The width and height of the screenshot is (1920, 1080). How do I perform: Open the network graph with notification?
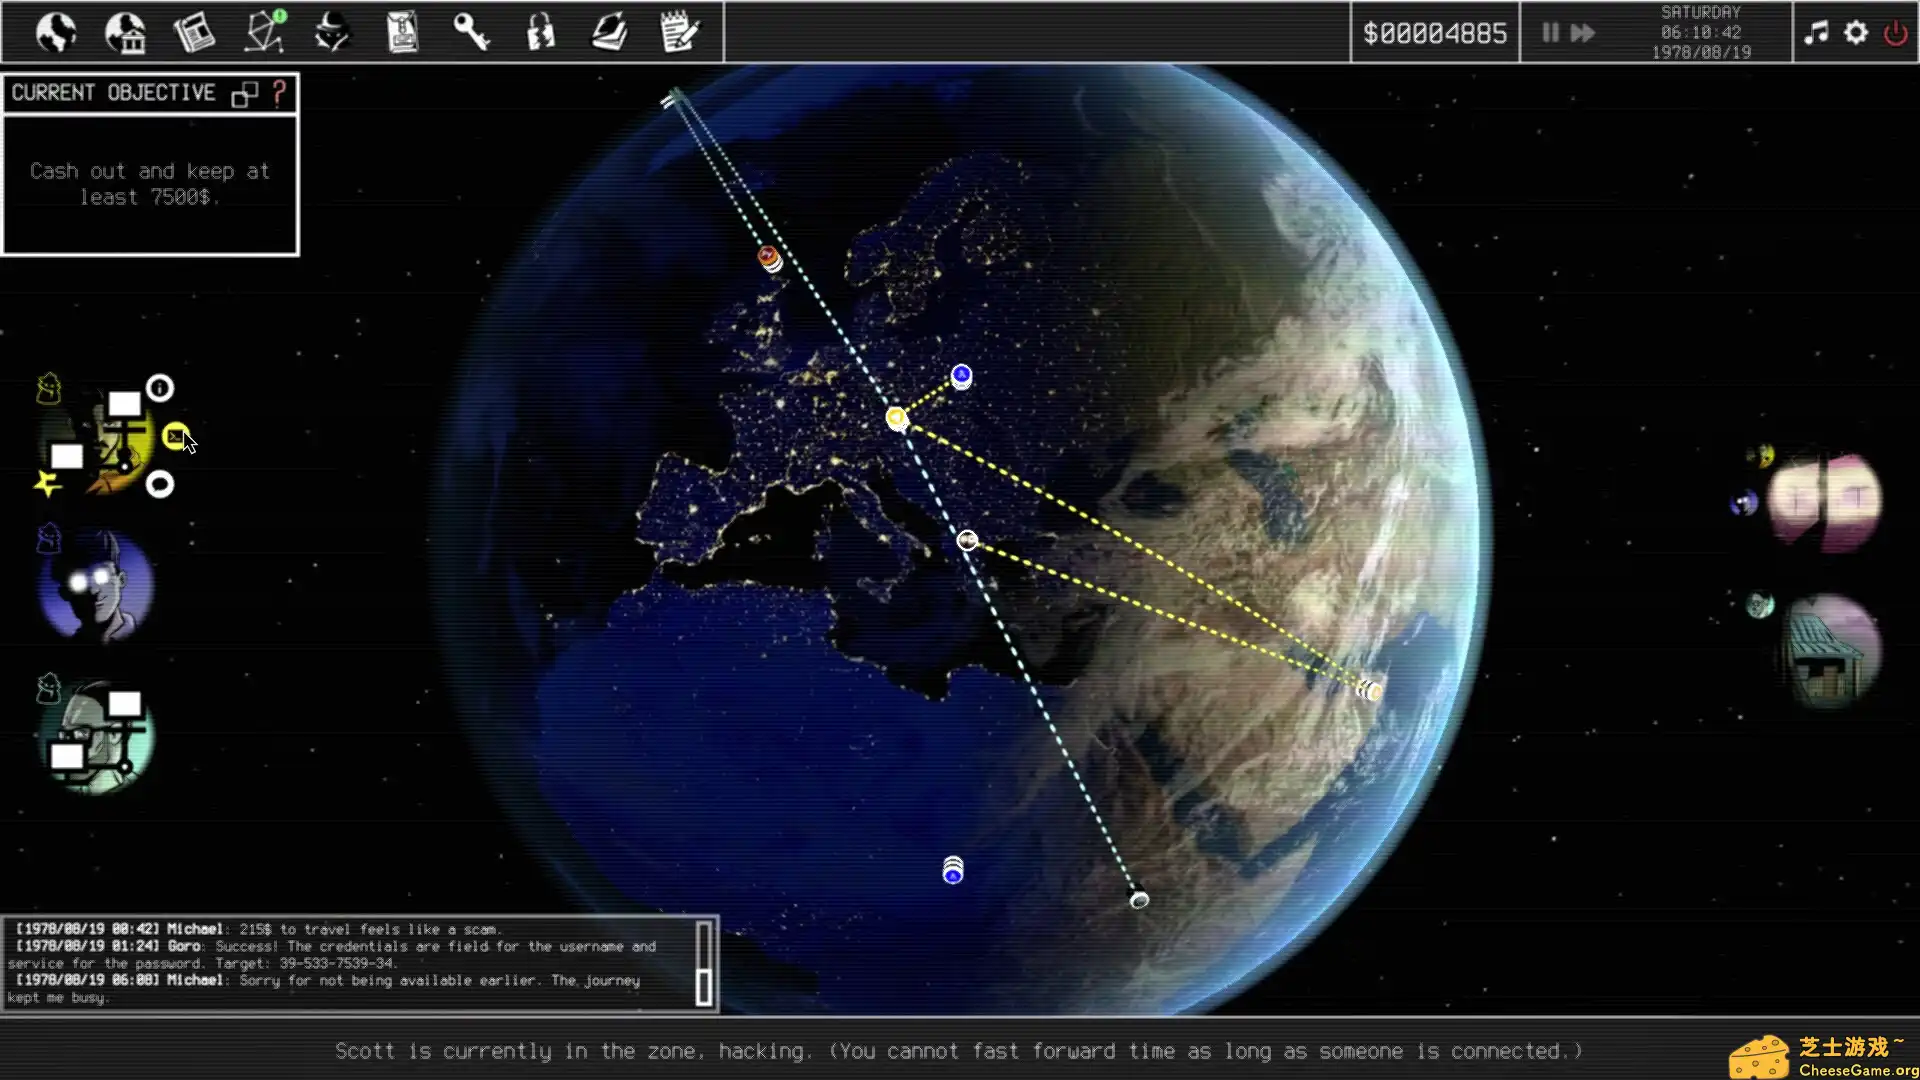265,32
